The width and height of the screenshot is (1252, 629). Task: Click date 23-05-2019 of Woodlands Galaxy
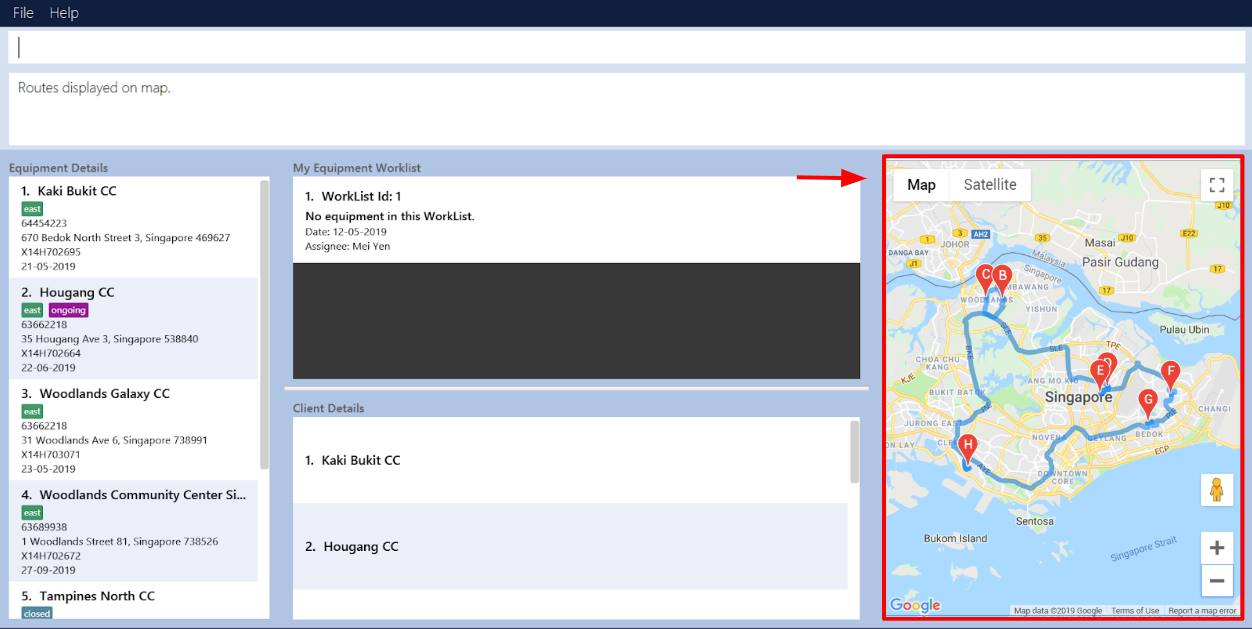point(48,468)
